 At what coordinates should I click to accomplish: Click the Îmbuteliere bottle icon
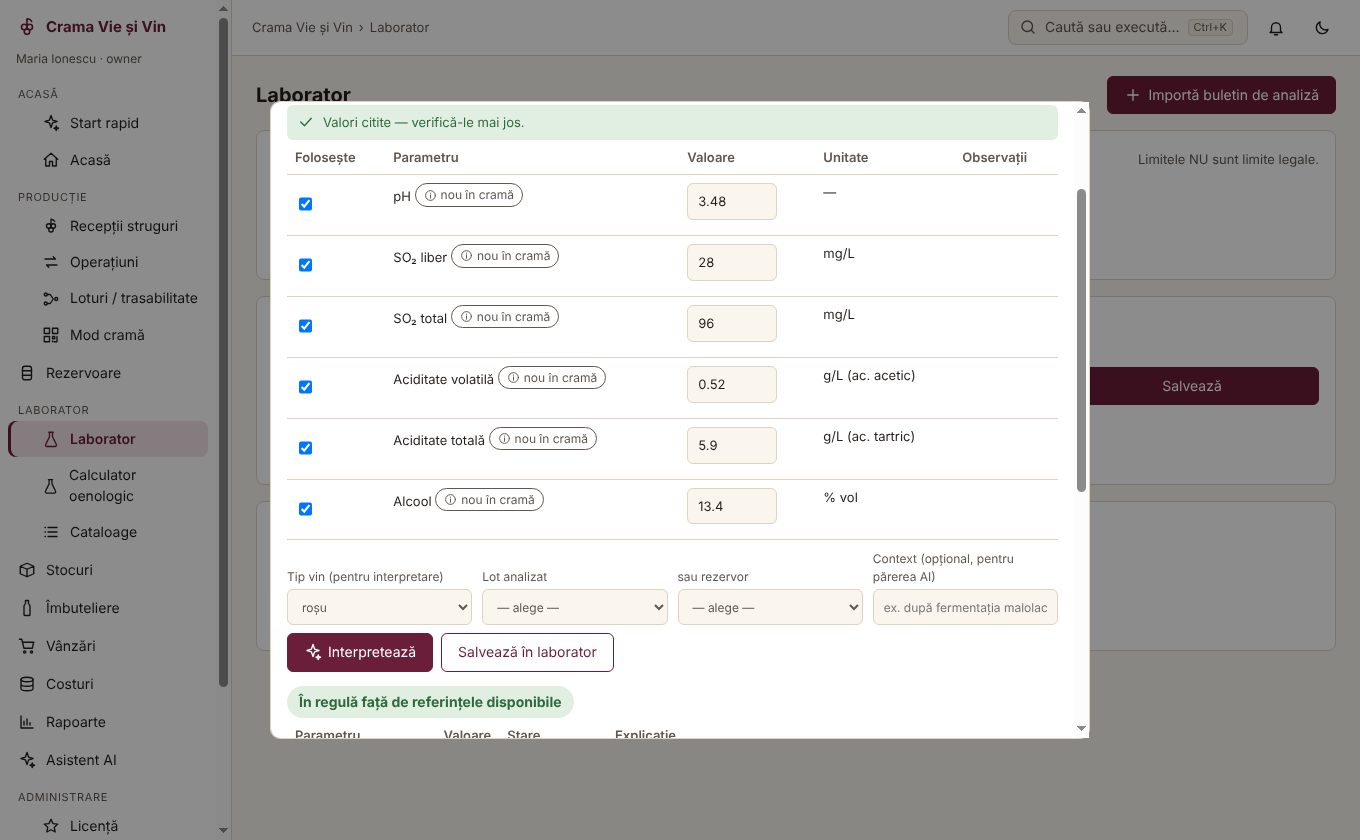click(x=27, y=608)
